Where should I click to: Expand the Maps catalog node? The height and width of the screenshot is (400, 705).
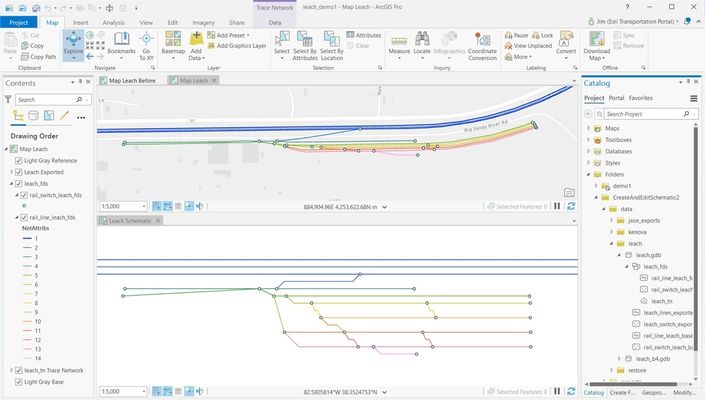pos(588,129)
